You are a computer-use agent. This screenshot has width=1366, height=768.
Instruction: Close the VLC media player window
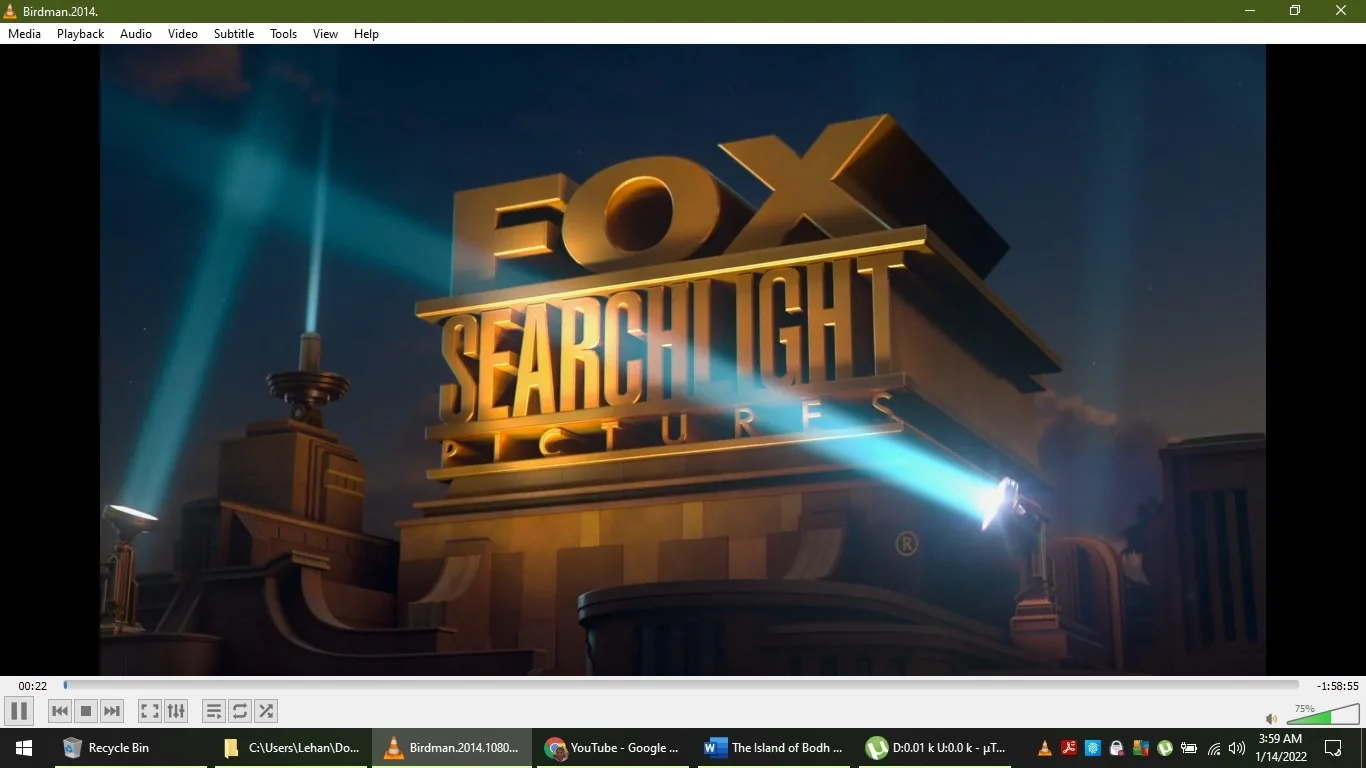[x=1342, y=11]
